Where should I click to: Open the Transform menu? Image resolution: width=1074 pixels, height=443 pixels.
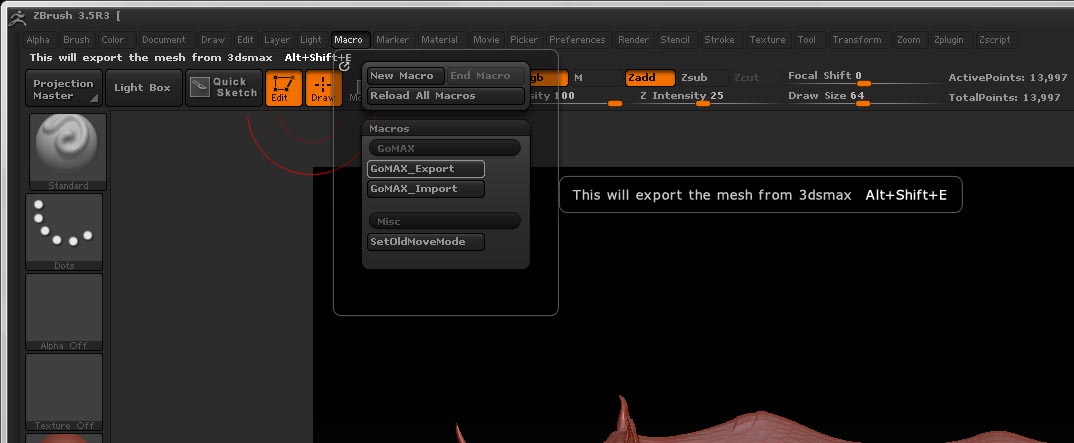(857, 40)
